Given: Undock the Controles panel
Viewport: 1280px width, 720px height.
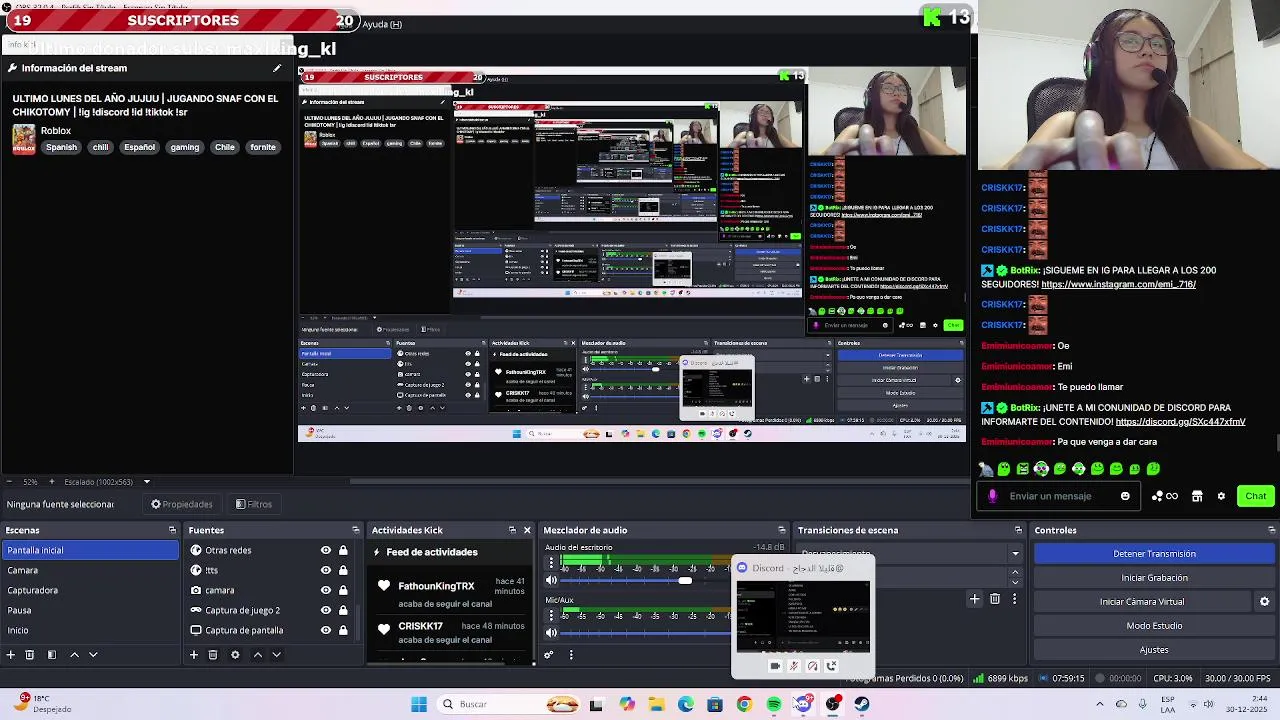Looking at the screenshot, I should click(x=1271, y=530).
